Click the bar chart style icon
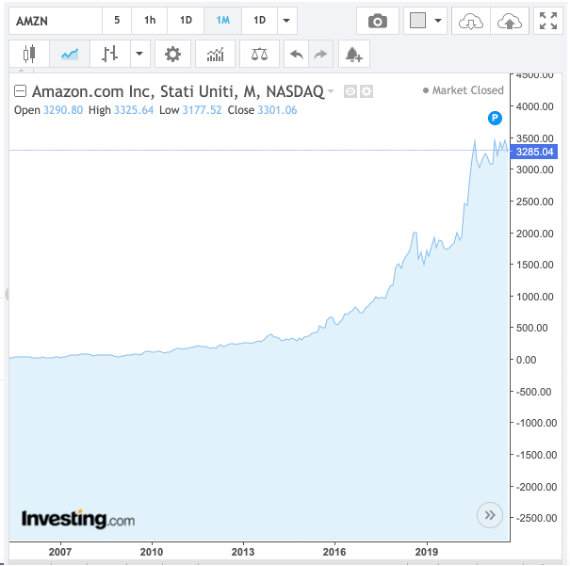The image size is (570, 566). [110, 54]
